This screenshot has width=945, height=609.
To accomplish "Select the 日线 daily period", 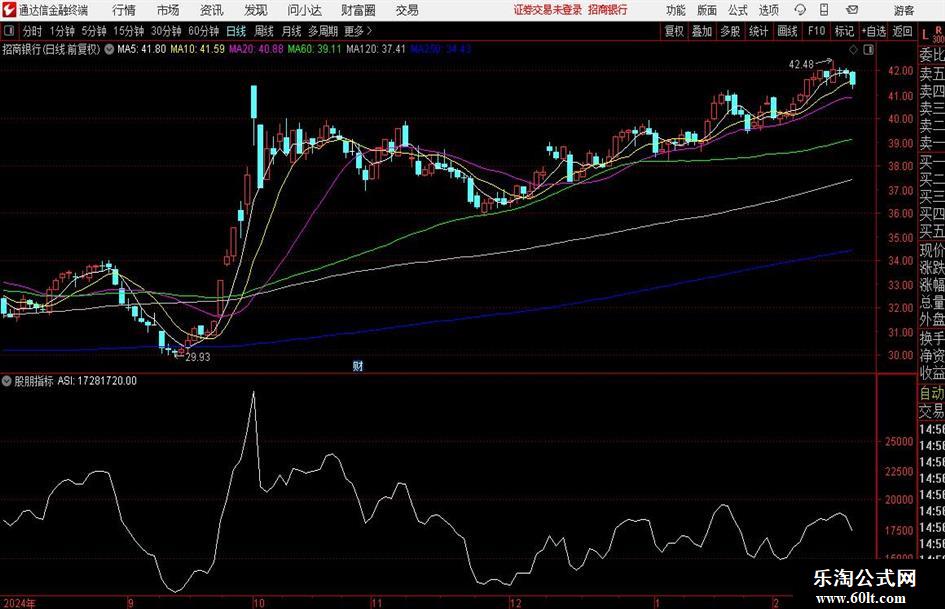I will click(236, 31).
